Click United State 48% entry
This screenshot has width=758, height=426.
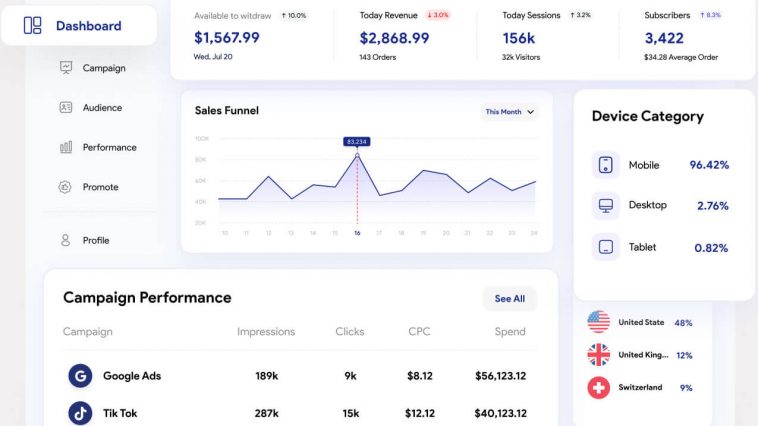(x=640, y=322)
